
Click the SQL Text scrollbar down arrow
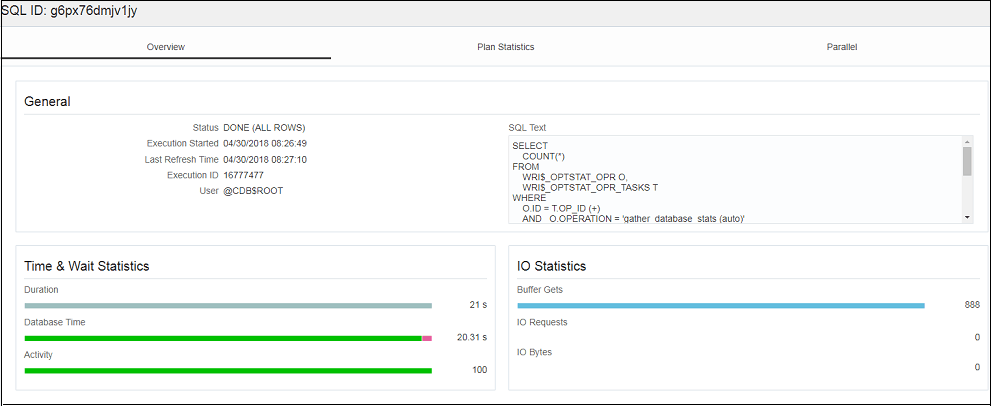[x=967, y=217]
